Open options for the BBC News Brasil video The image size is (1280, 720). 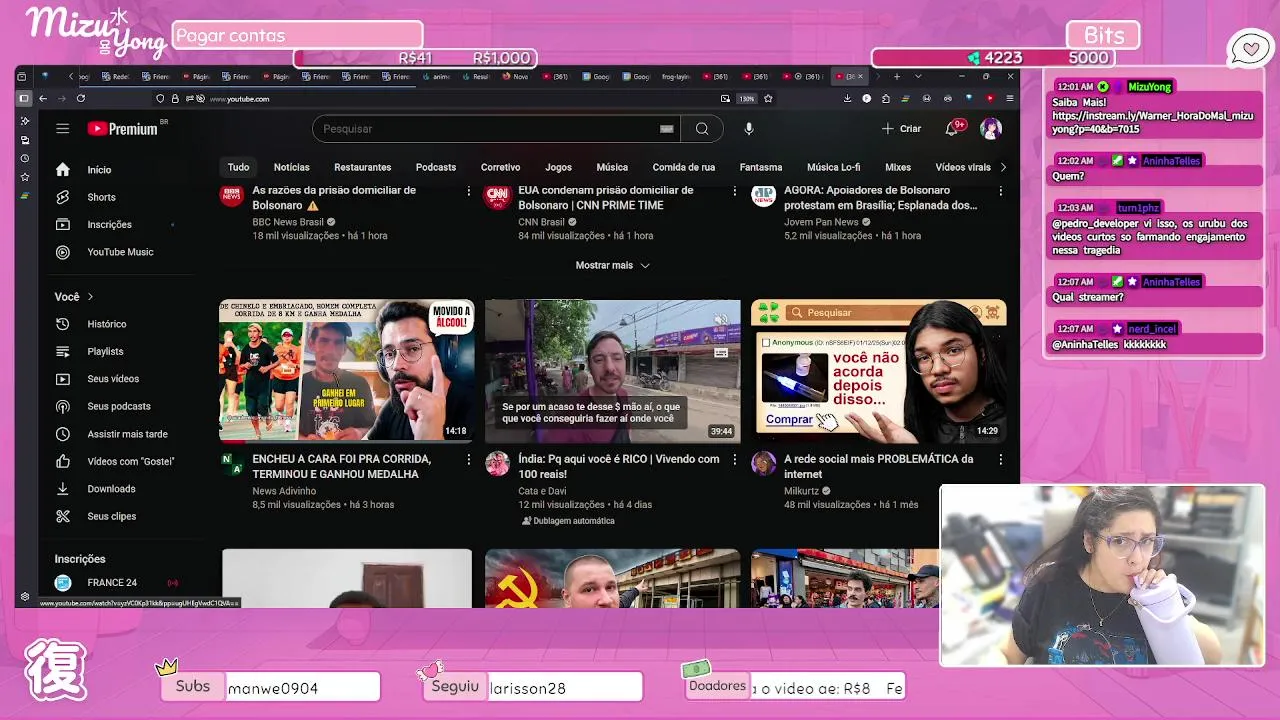[468, 191]
